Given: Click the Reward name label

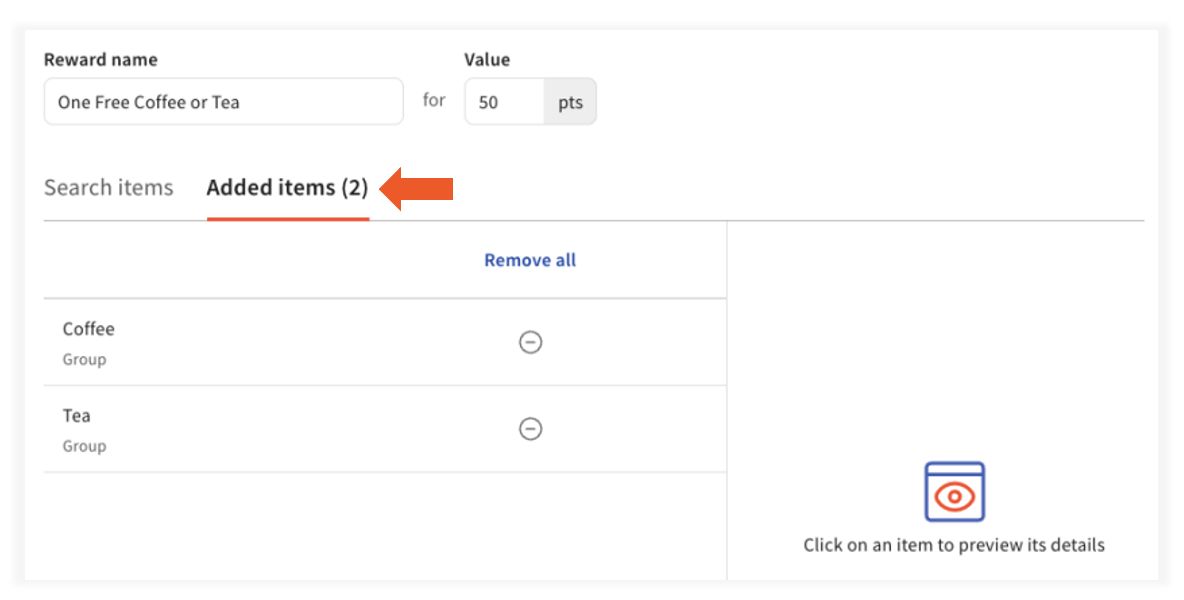Looking at the screenshot, I should [x=100, y=60].
